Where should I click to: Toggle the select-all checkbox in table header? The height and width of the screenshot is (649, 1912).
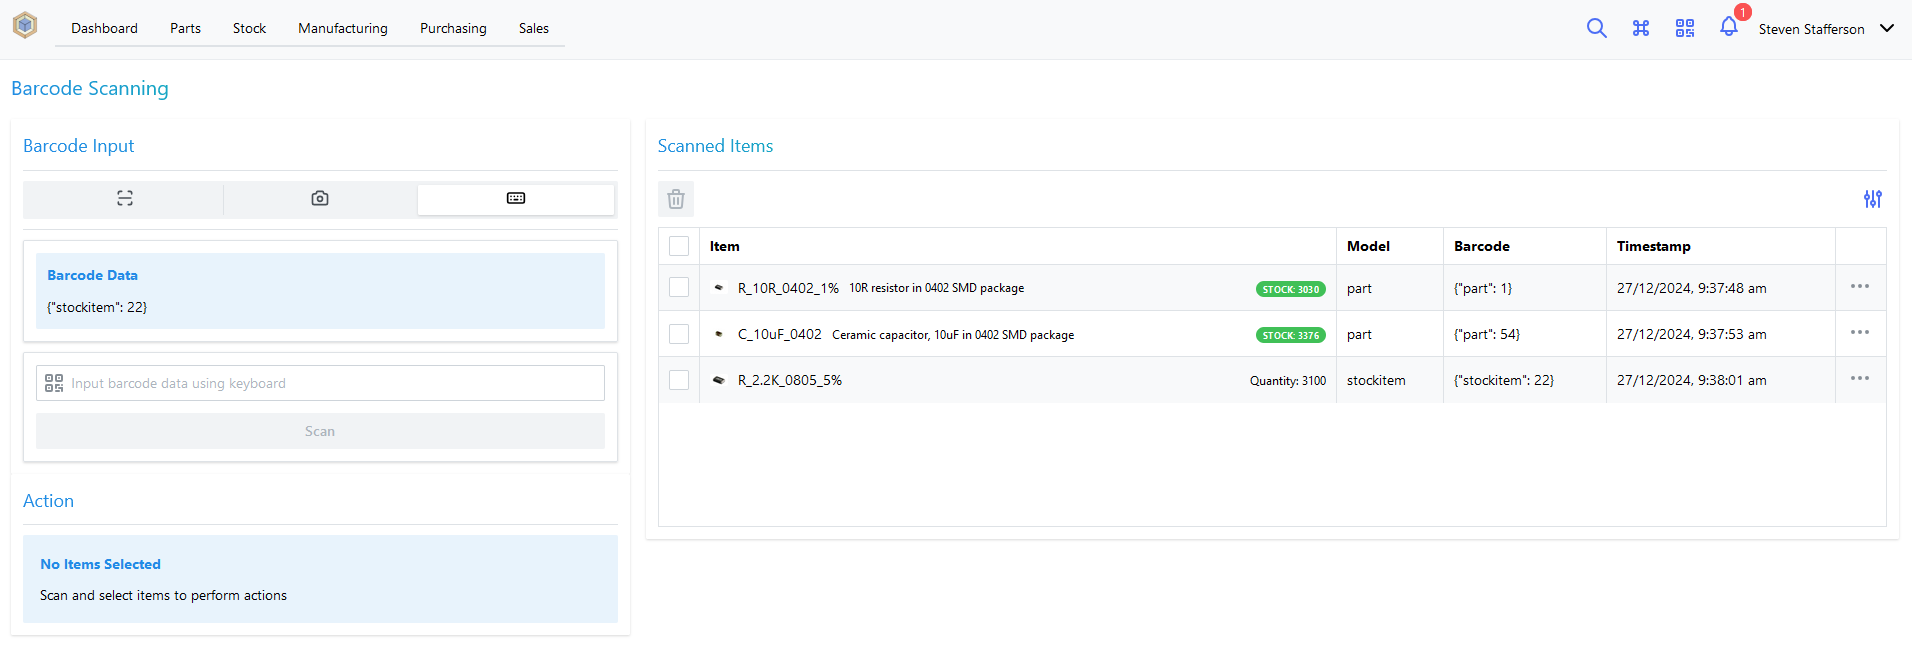(x=679, y=246)
